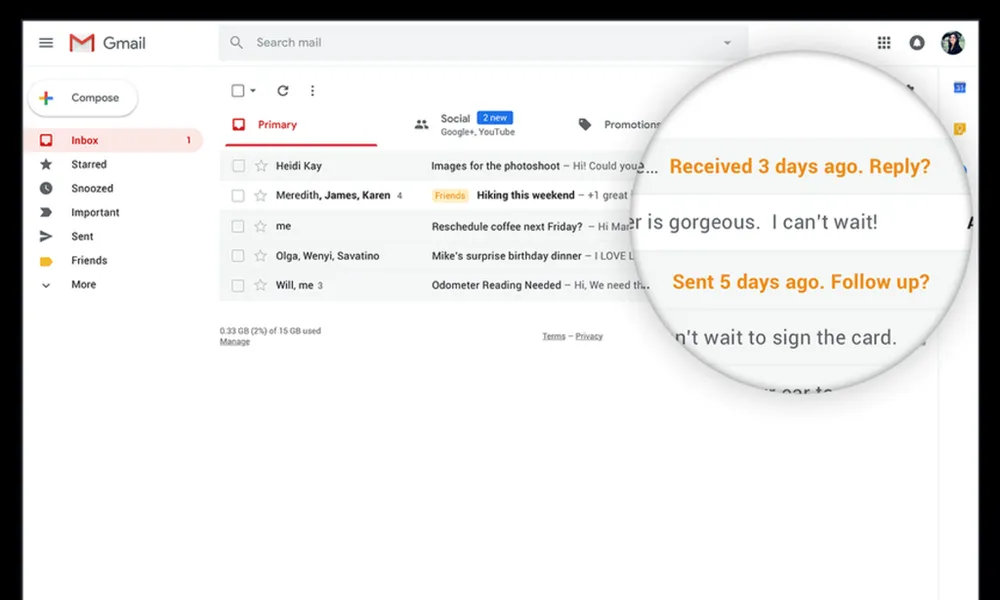Open the Terms link
Viewport: 1000px width, 600px height.
[554, 336]
